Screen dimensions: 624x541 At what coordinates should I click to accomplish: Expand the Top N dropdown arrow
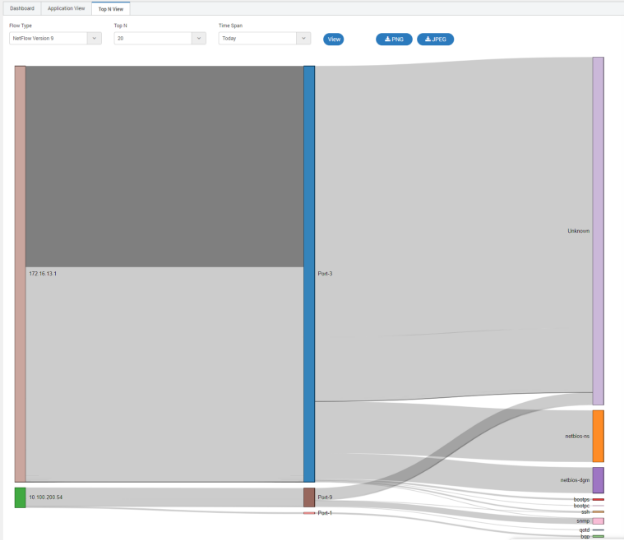pos(199,38)
